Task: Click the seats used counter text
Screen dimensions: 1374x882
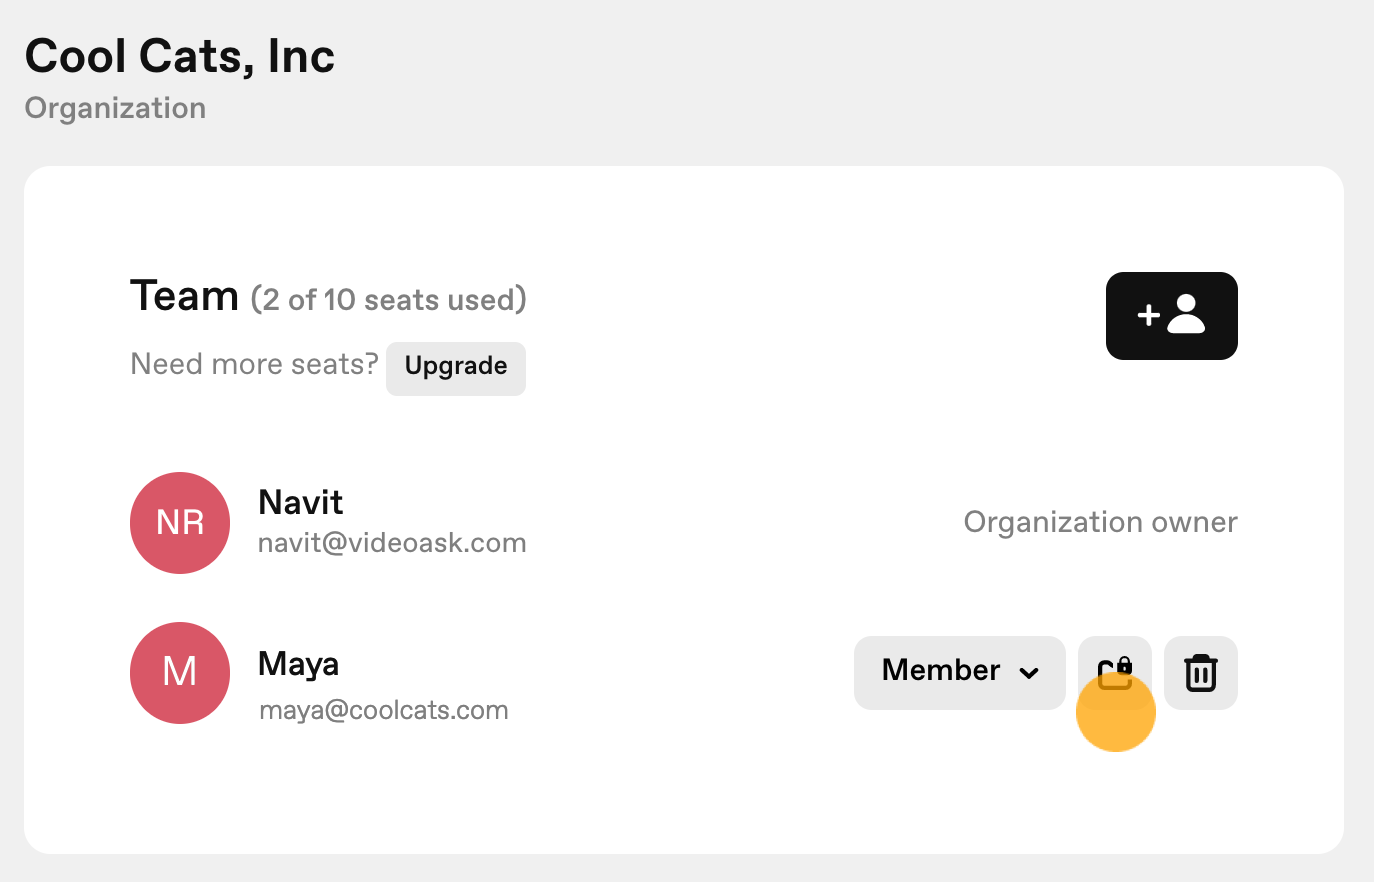Action: tap(388, 300)
